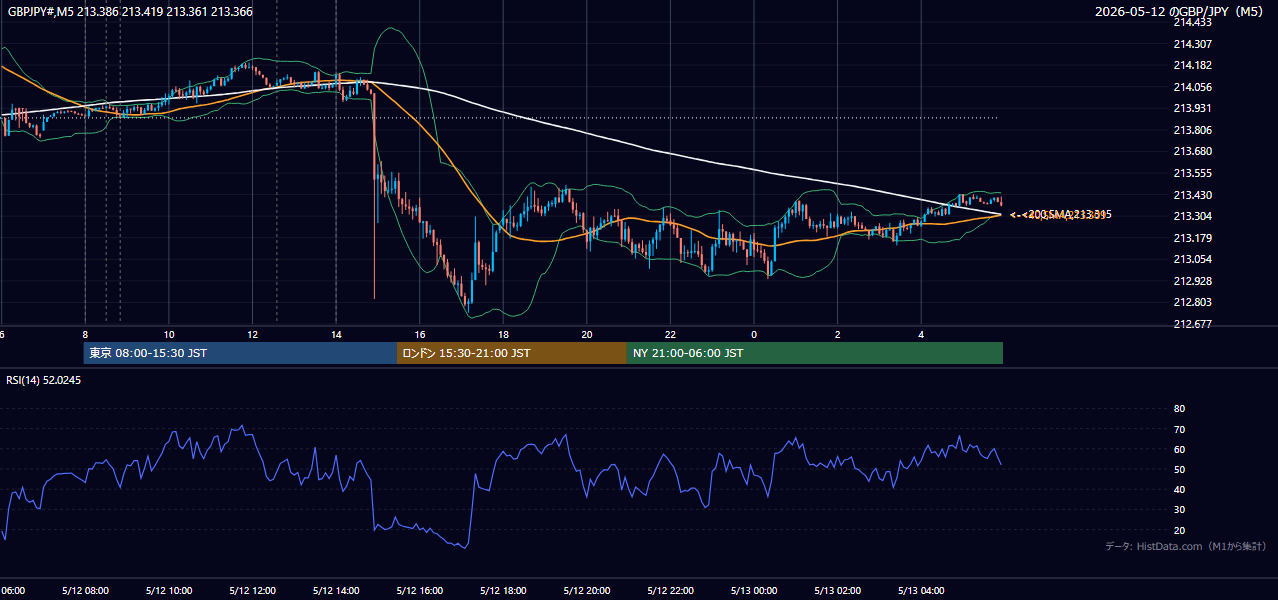Click price level 214.433 on the axis
1278x600 pixels.
tap(1192, 22)
